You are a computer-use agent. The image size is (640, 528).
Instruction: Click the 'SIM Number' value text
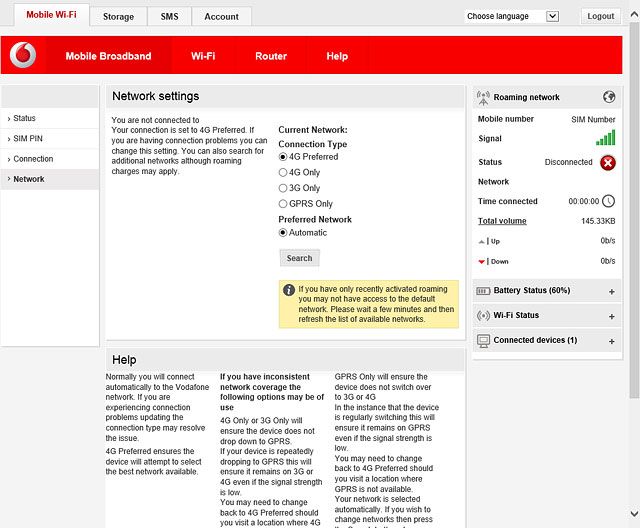(593, 120)
